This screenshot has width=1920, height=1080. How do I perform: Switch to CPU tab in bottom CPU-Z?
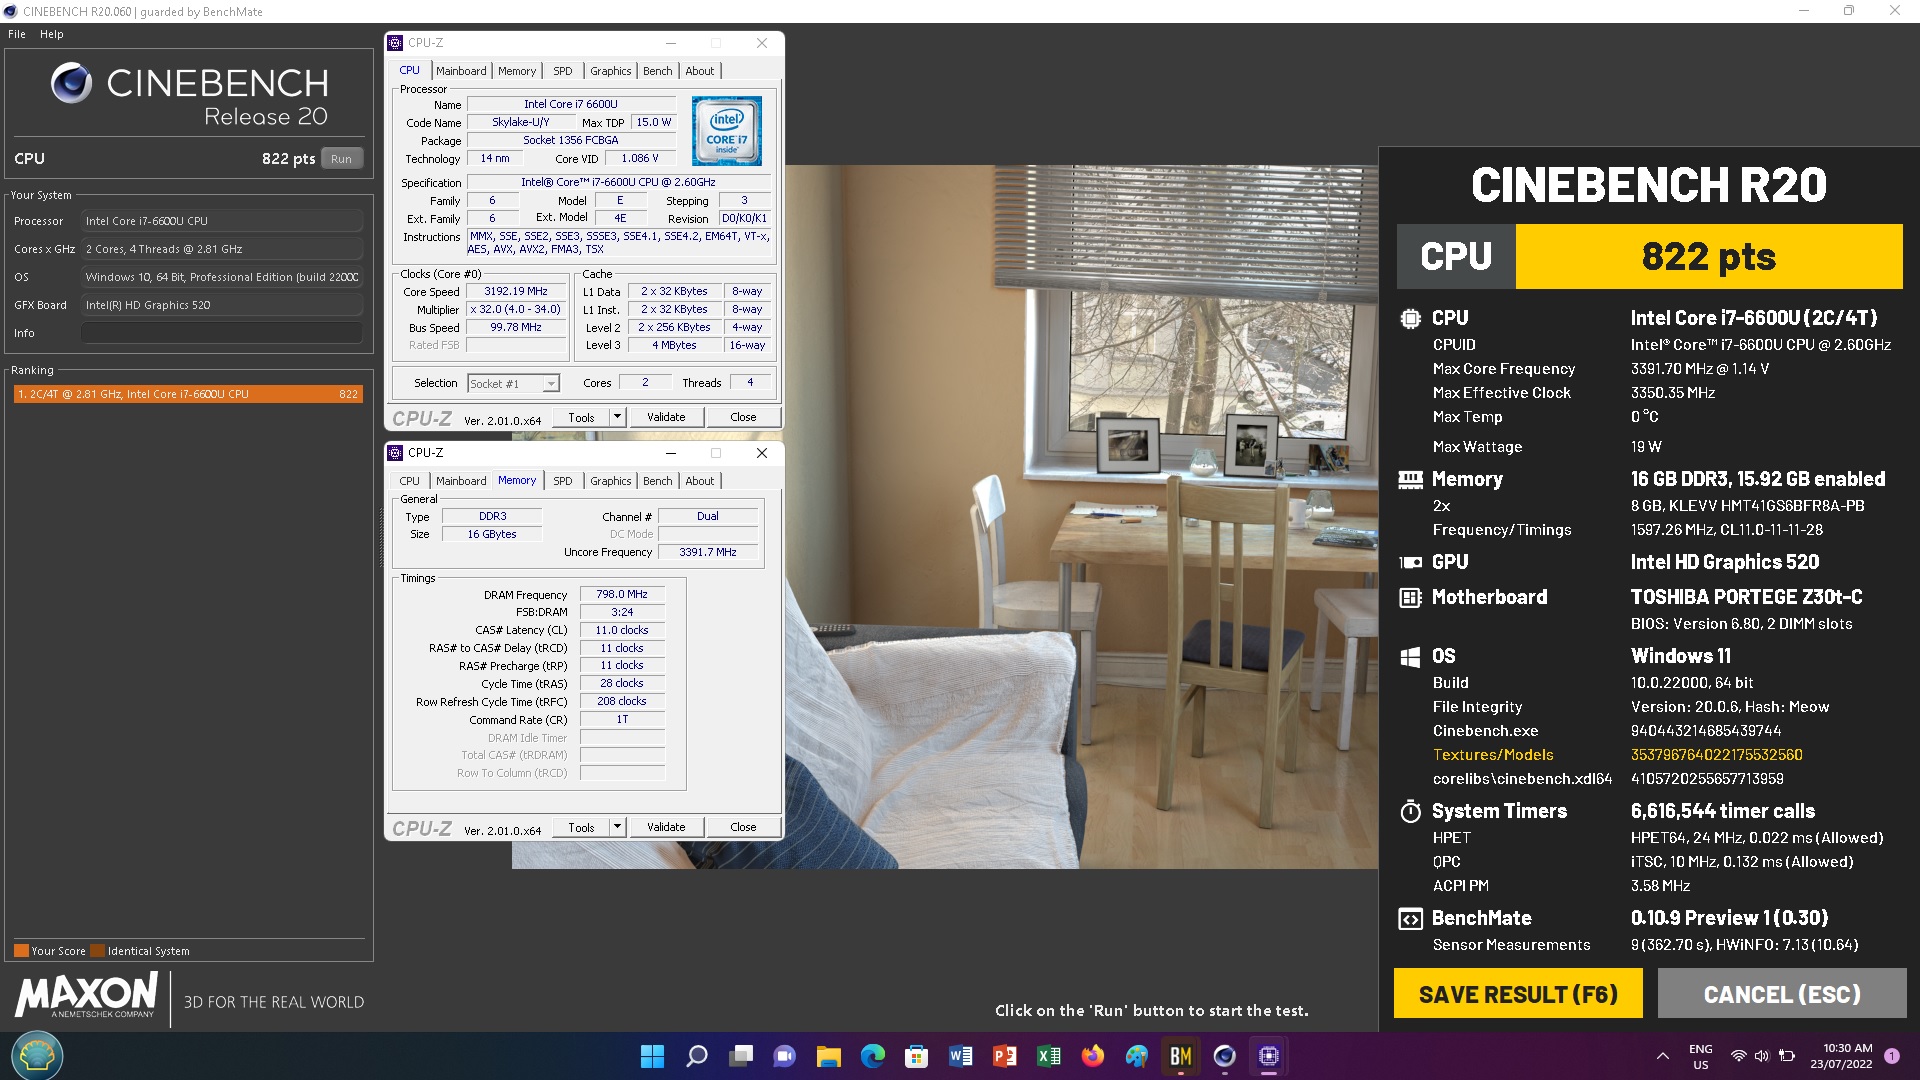(x=410, y=481)
